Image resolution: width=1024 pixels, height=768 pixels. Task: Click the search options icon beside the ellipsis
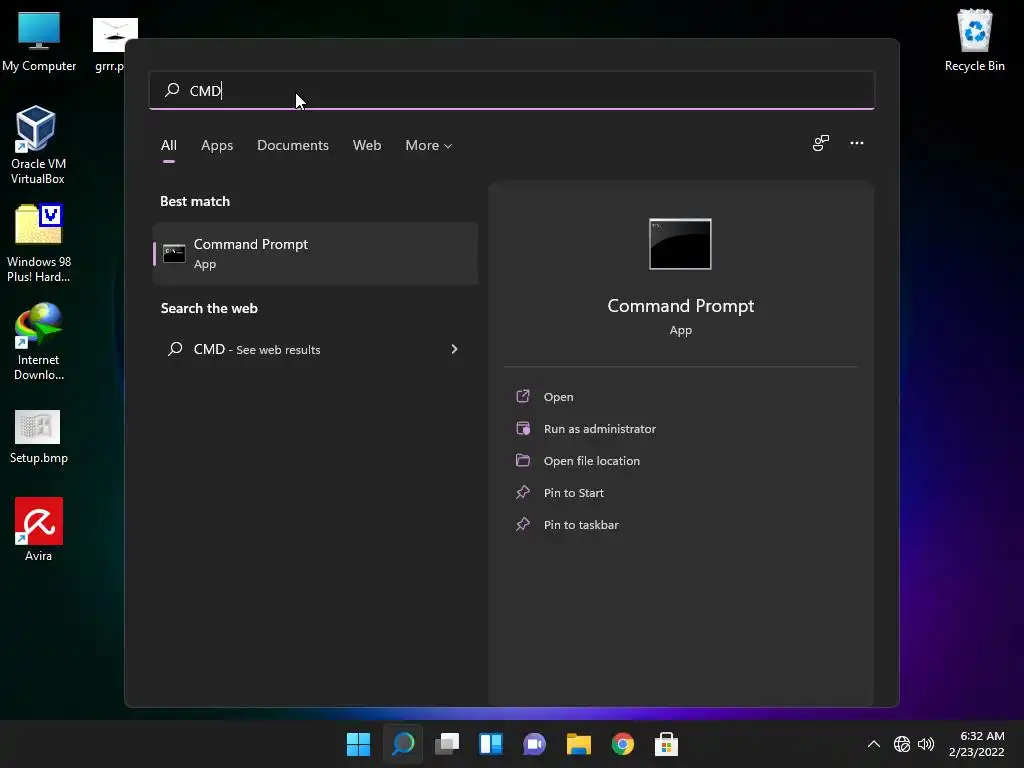pos(821,143)
